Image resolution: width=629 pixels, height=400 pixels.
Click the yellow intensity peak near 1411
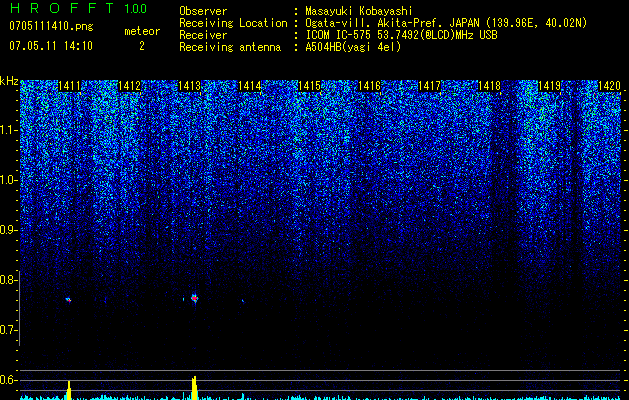[x=69, y=390]
